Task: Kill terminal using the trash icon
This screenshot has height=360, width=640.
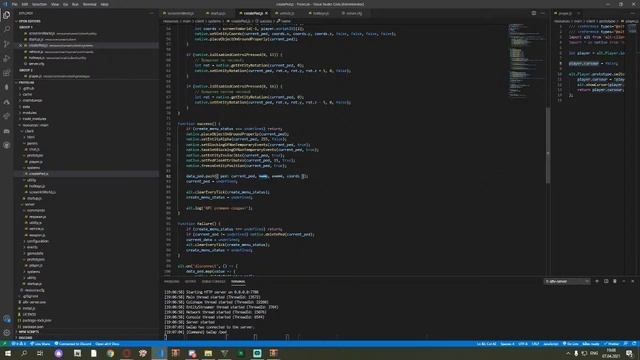Action: coord(615,281)
